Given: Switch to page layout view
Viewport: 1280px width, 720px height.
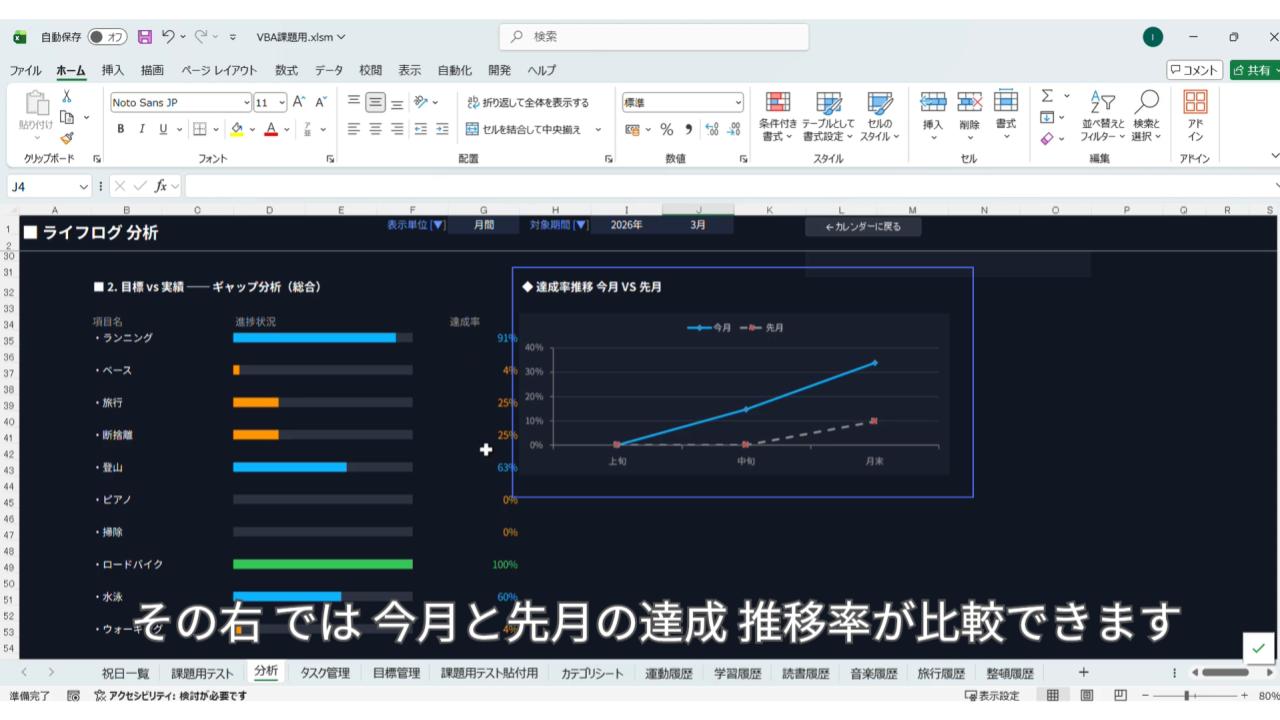Looking at the screenshot, I should pos(1086,696).
